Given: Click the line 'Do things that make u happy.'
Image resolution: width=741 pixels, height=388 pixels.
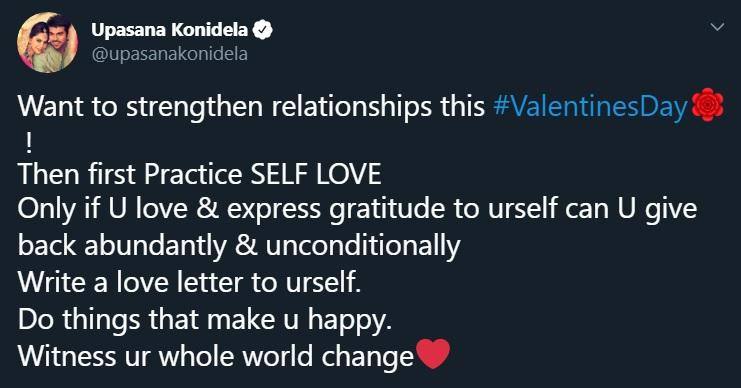Looking at the screenshot, I should coord(205,320).
